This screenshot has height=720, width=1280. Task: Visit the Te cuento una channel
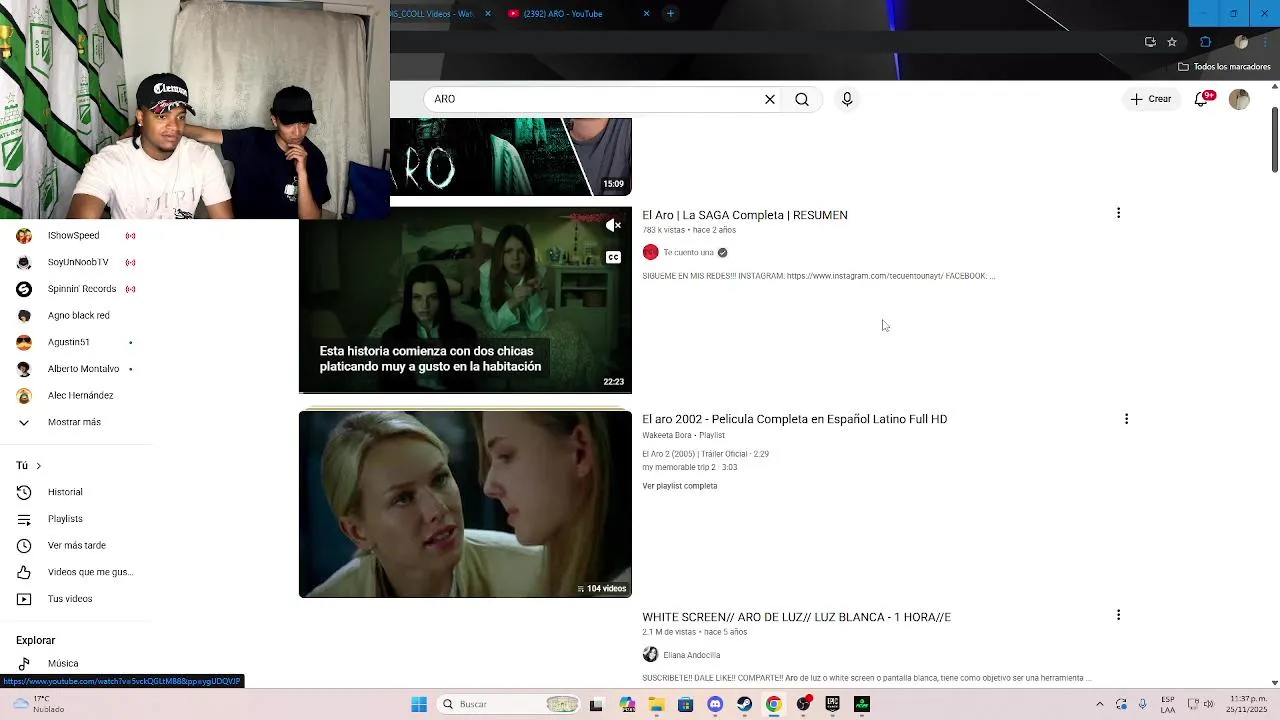[689, 252]
